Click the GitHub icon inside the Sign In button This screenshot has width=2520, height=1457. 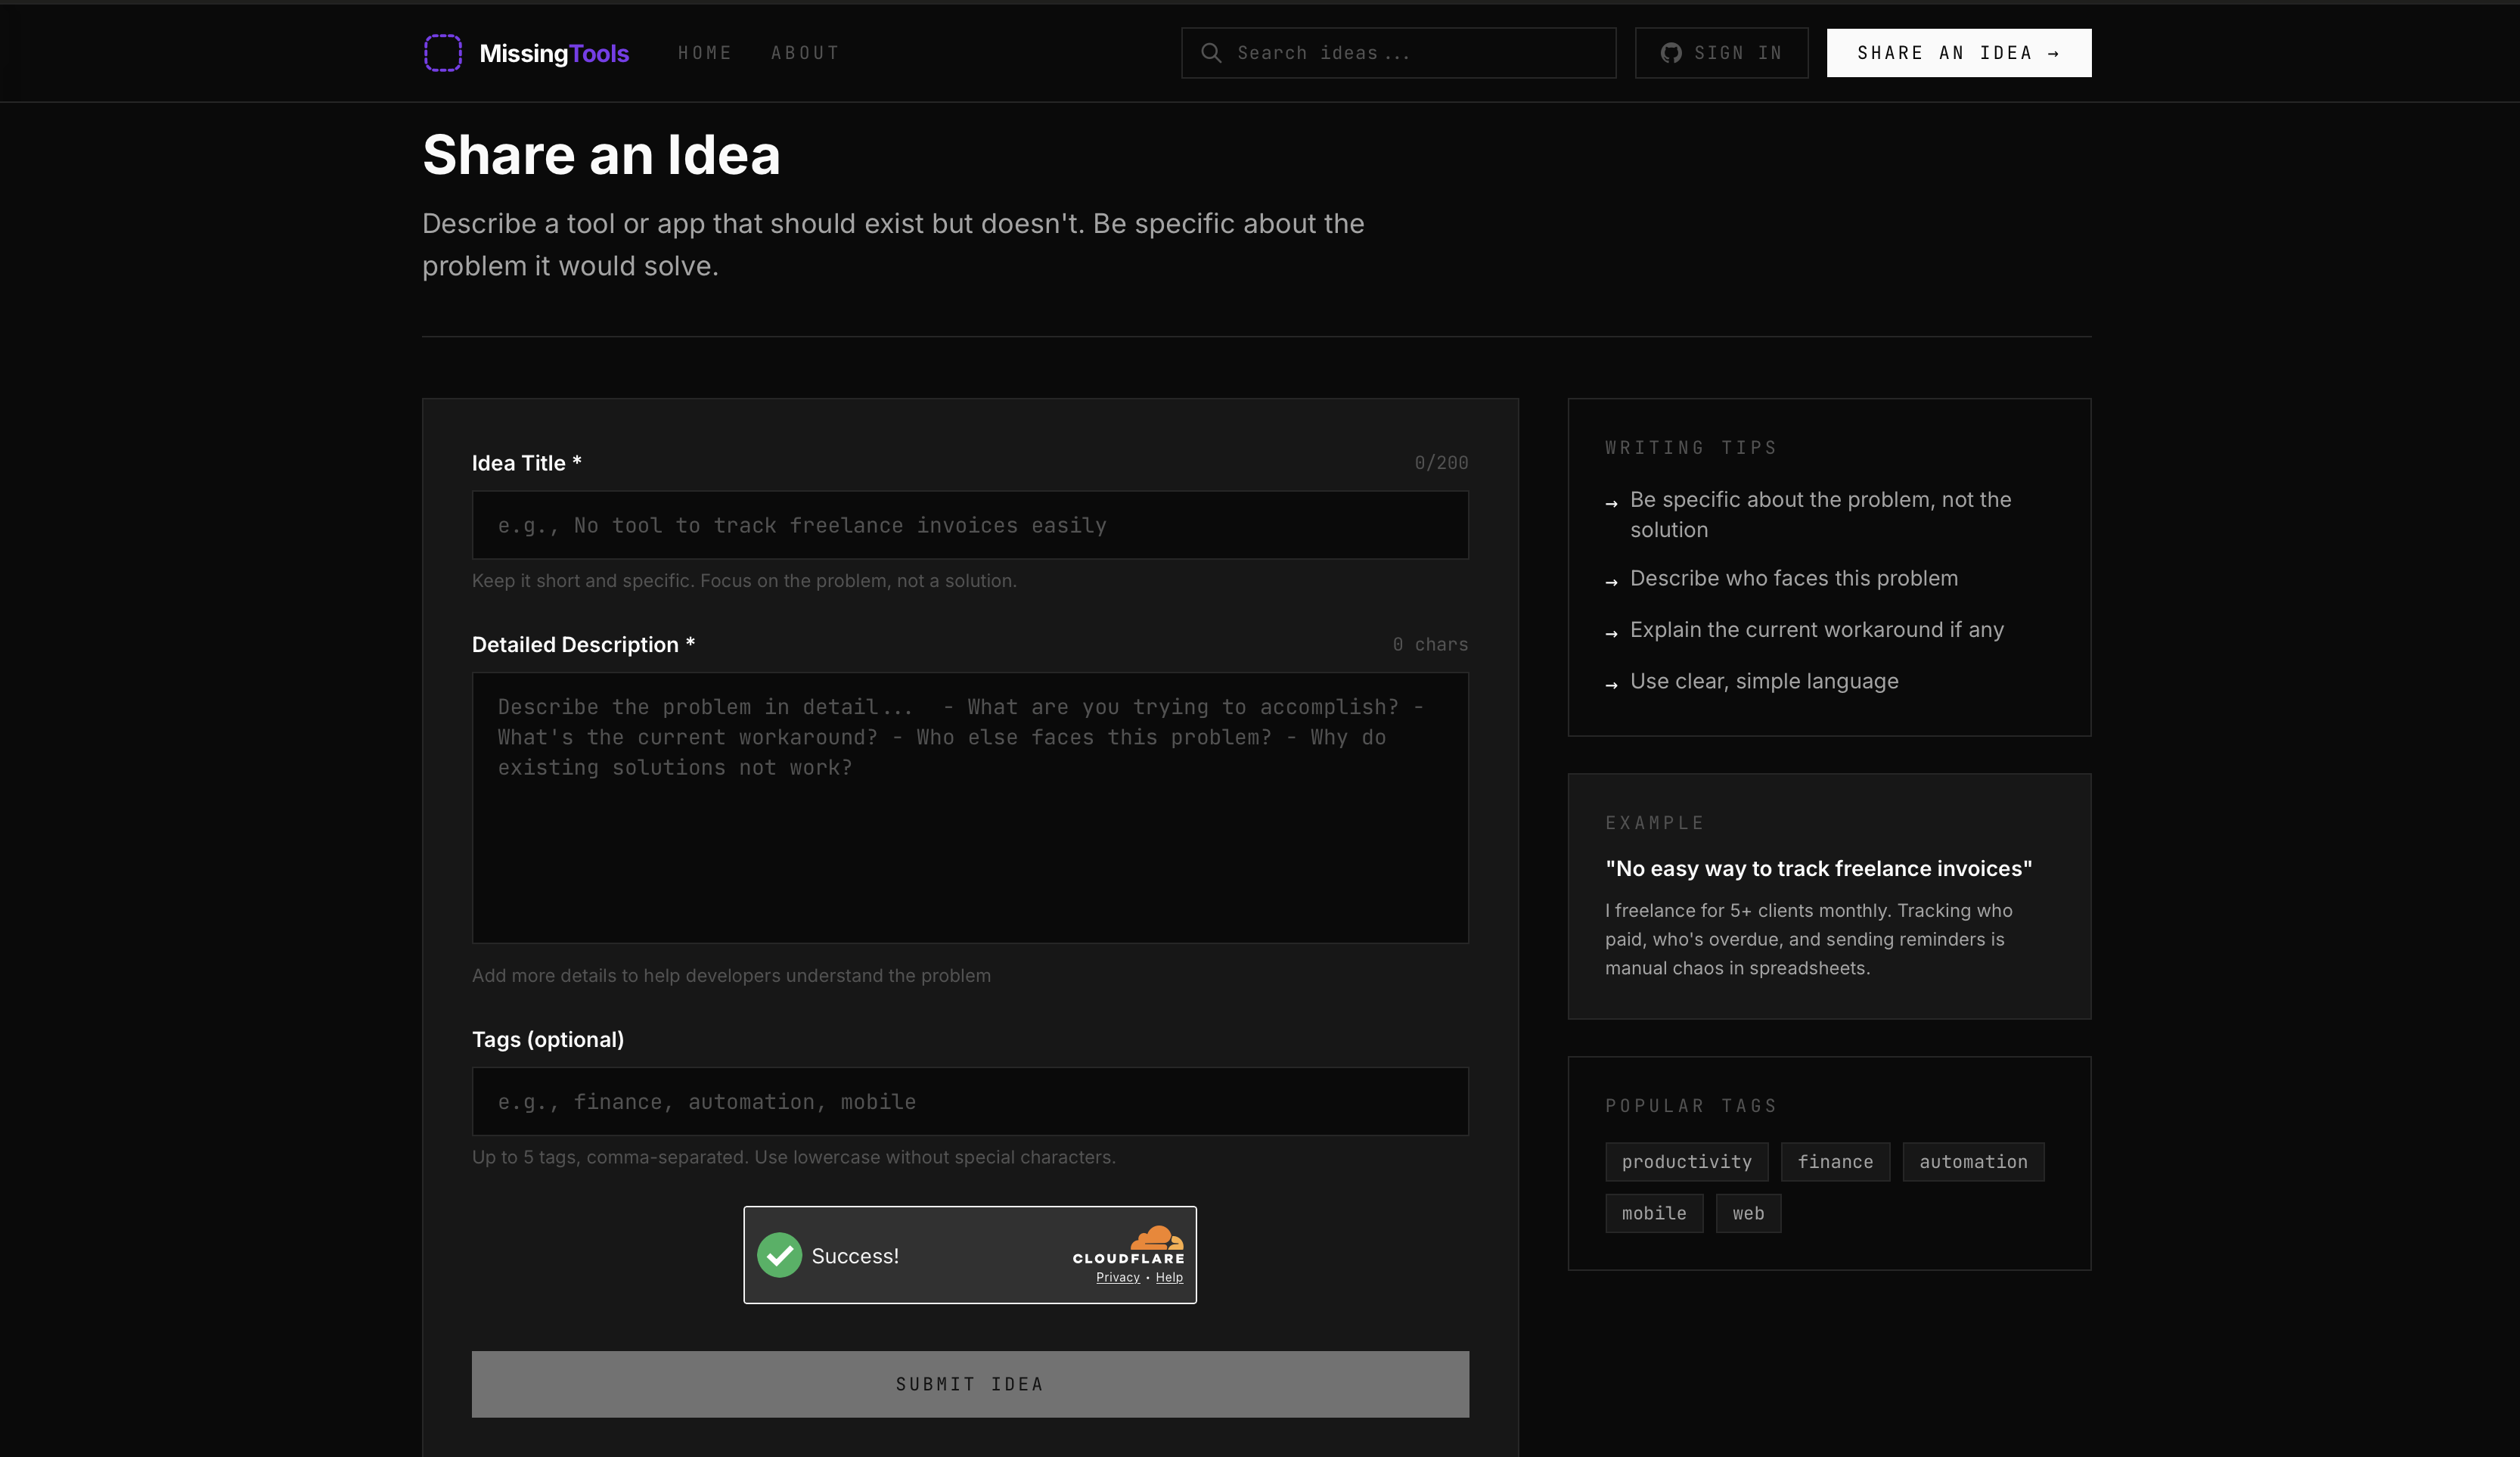pos(1671,53)
